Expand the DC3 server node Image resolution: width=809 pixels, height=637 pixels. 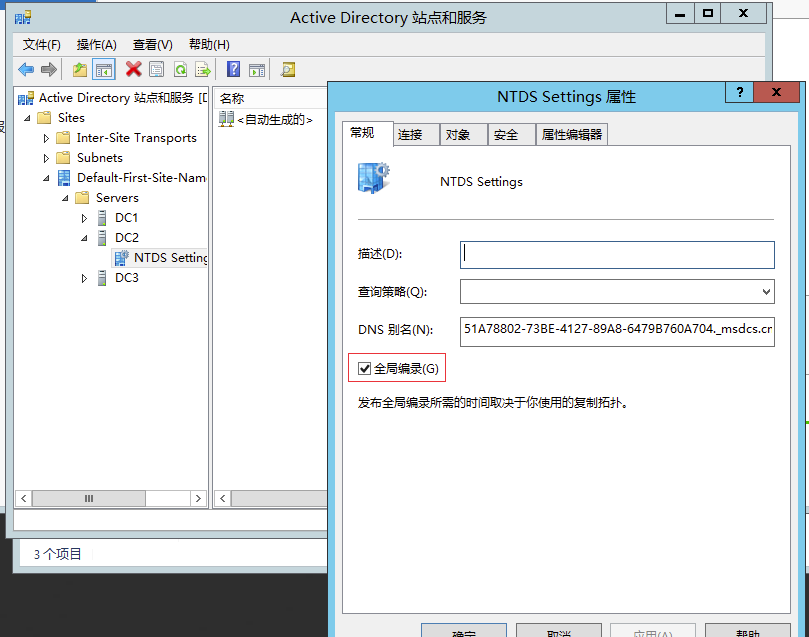coord(84,279)
